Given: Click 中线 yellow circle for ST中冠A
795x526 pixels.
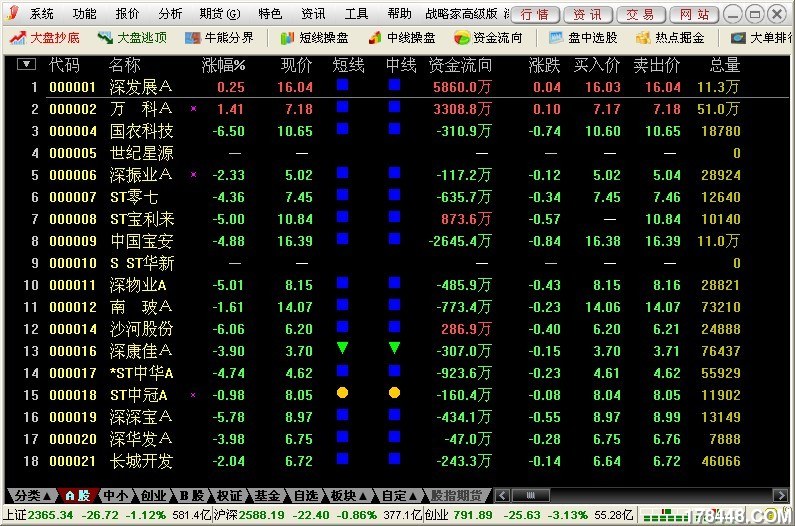Looking at the screenshot, I should [394, 393].
